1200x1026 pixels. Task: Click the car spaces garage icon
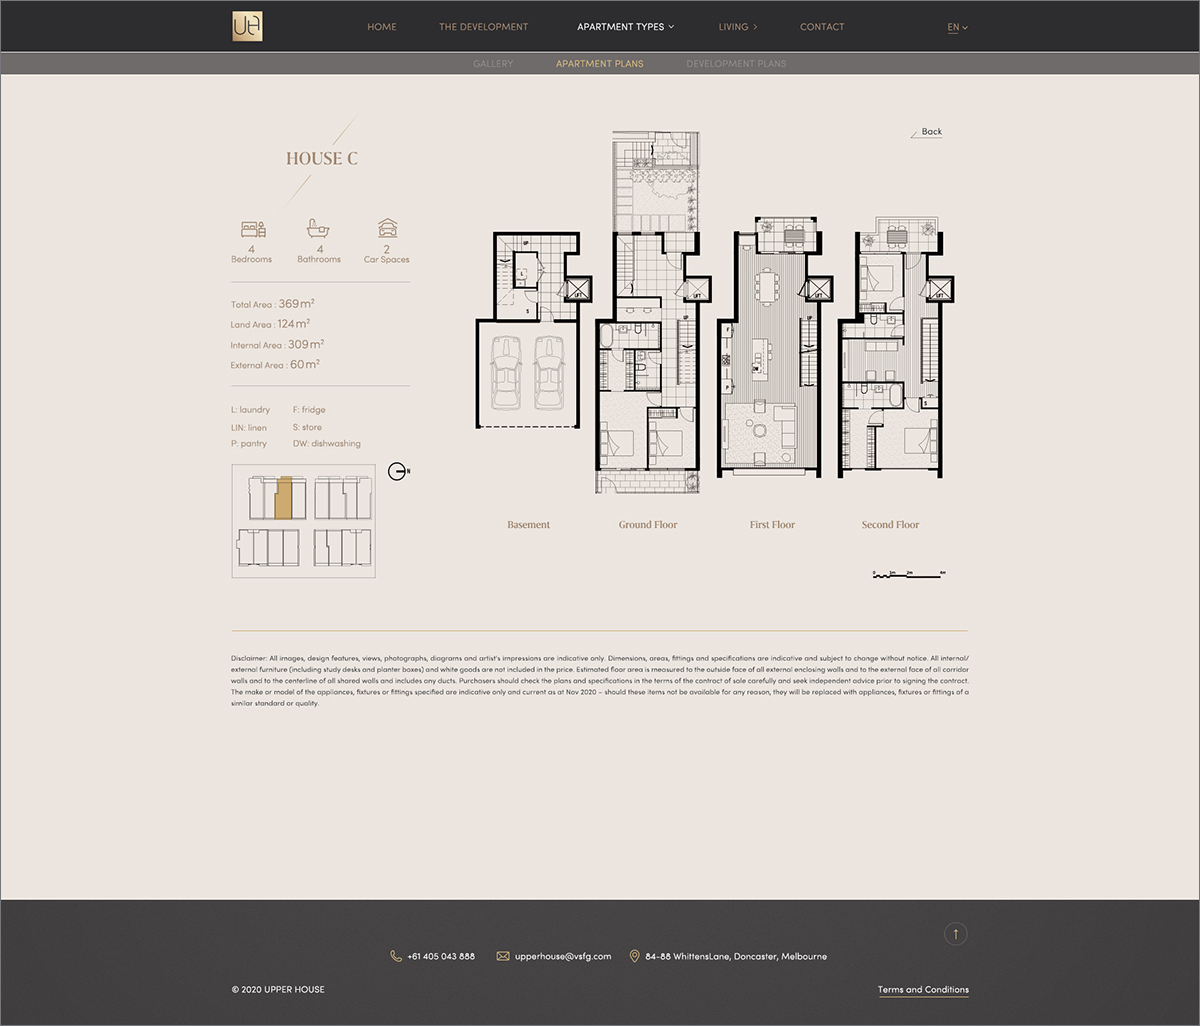click(x=386, y=228)
